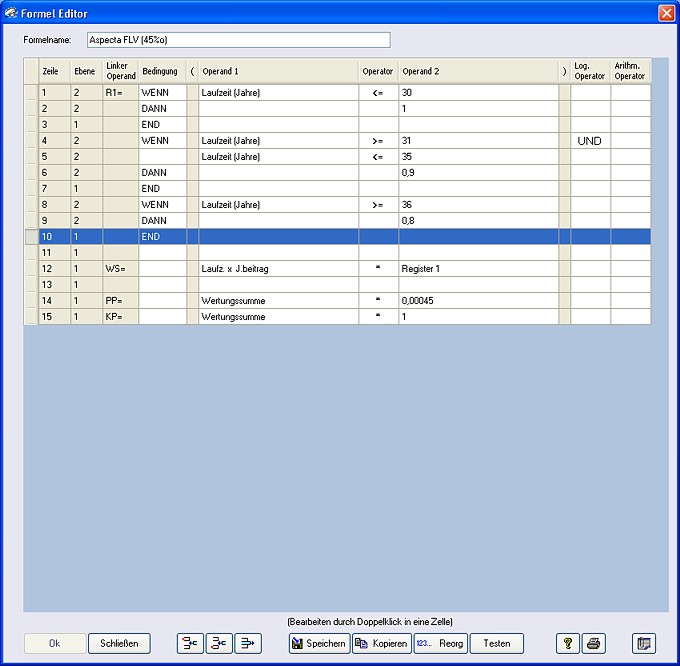
Task: Click the Schließen button
Action: (x=119, y=643)
